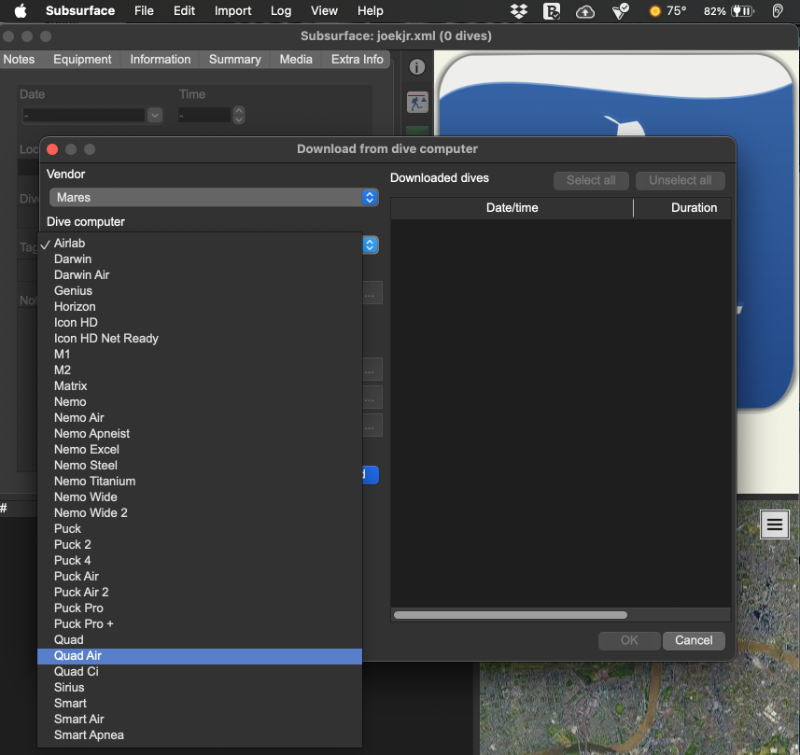
Task: Open the Help menu
Action: click(x=370, y=11)
